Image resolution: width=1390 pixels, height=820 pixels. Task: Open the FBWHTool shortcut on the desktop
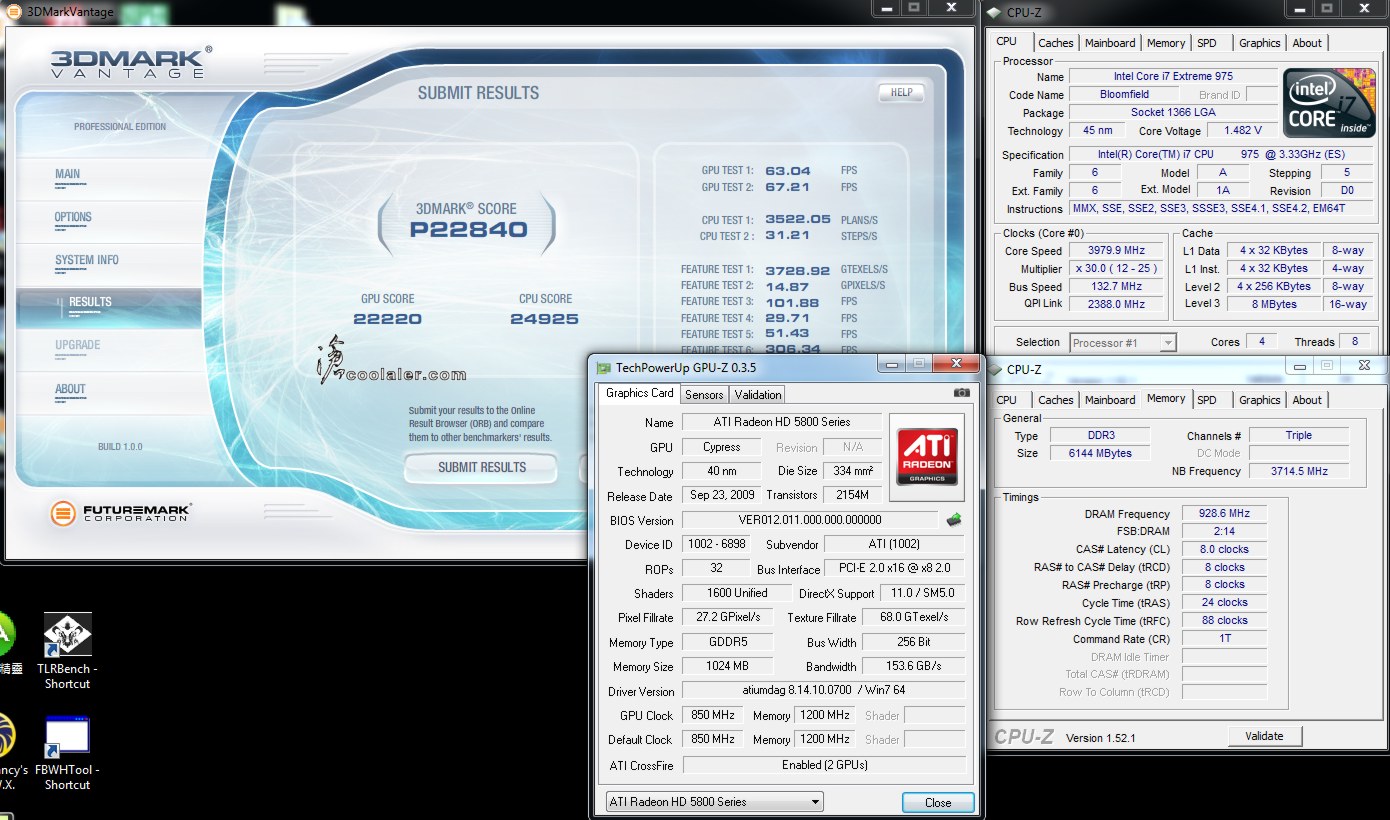click(67, 753)
